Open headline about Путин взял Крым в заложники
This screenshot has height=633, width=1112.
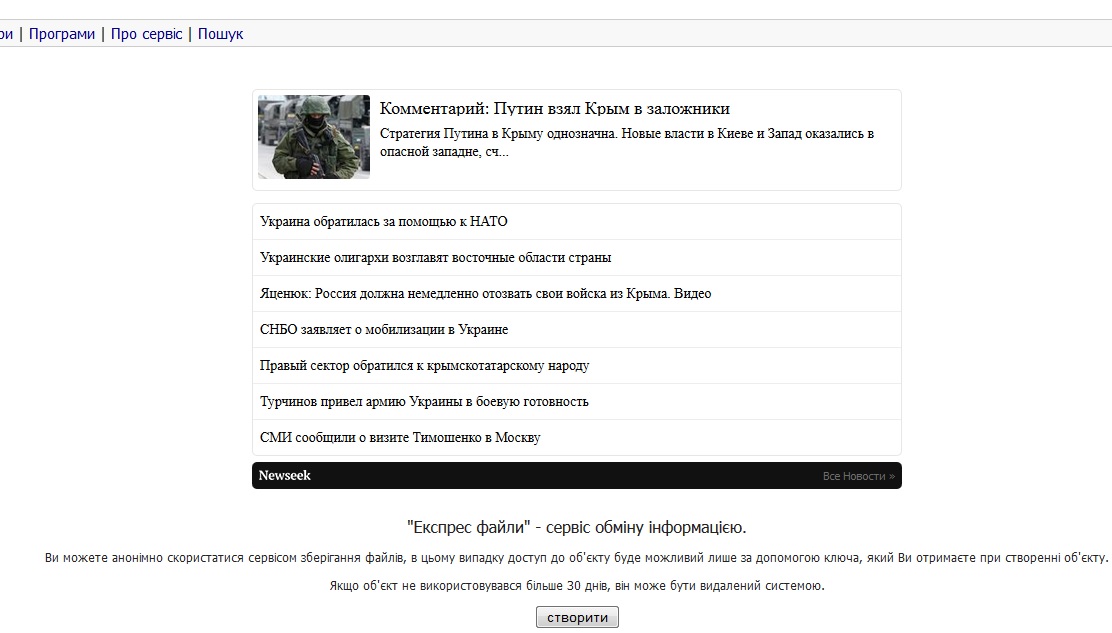point(554,109)
